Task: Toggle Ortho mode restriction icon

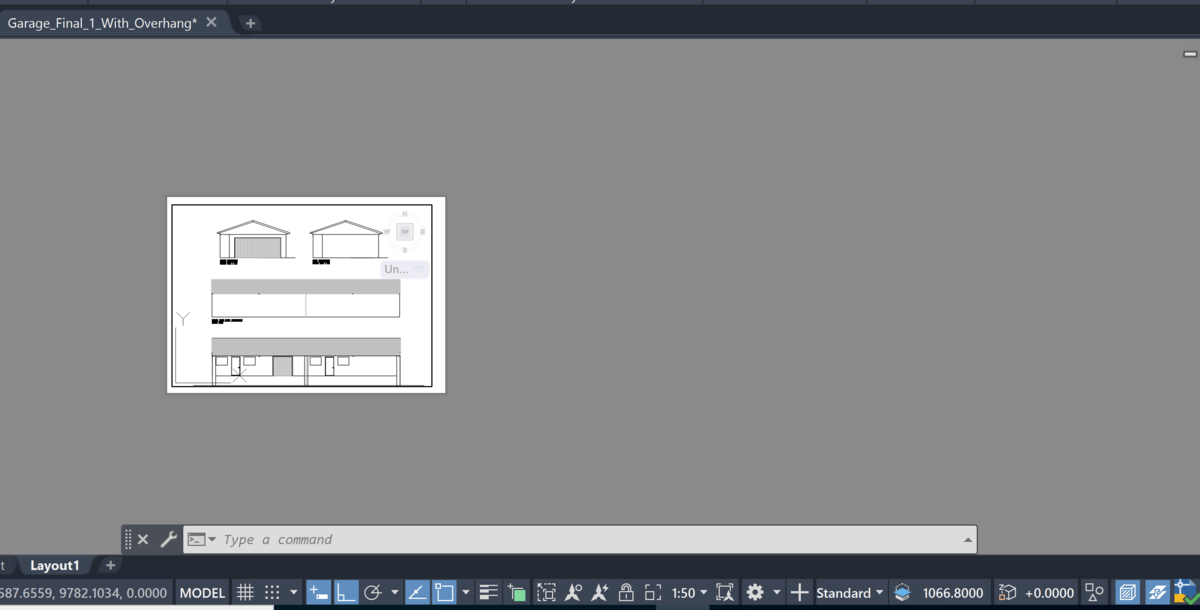Action: 346,593
